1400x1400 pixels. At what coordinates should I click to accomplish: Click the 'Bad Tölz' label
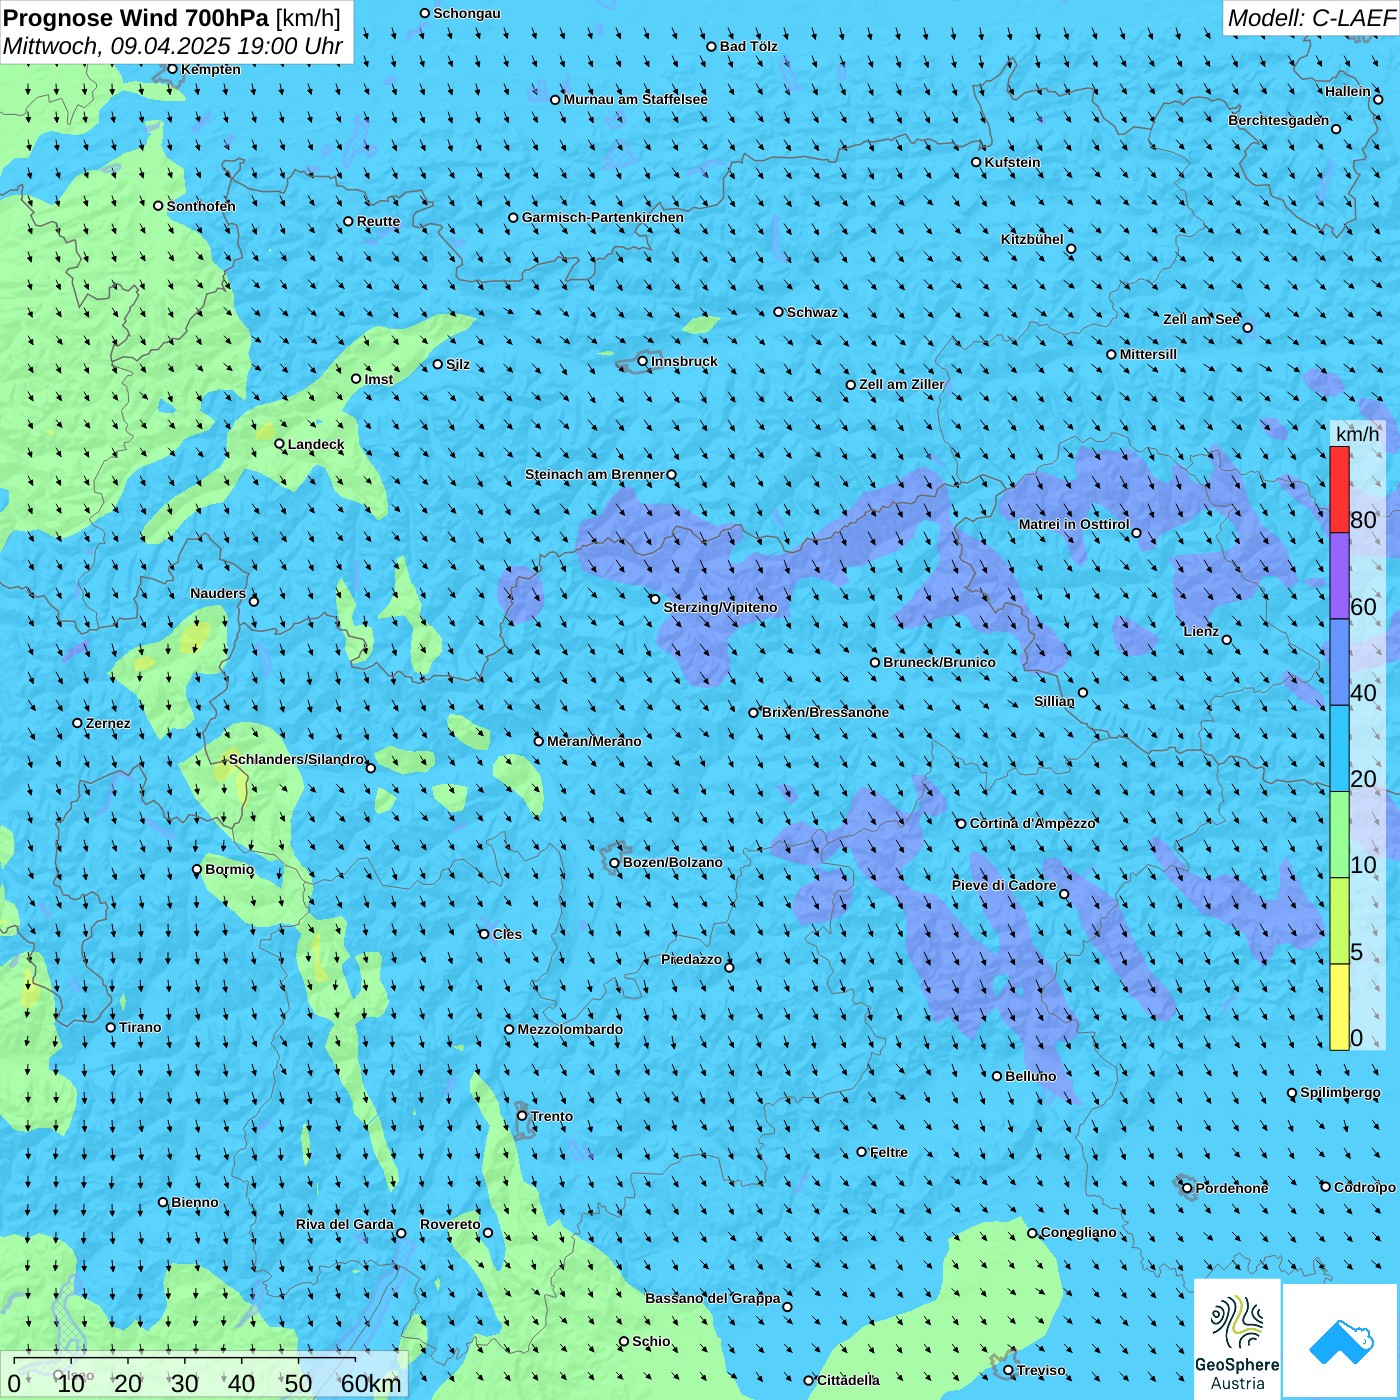click(749, 46)
